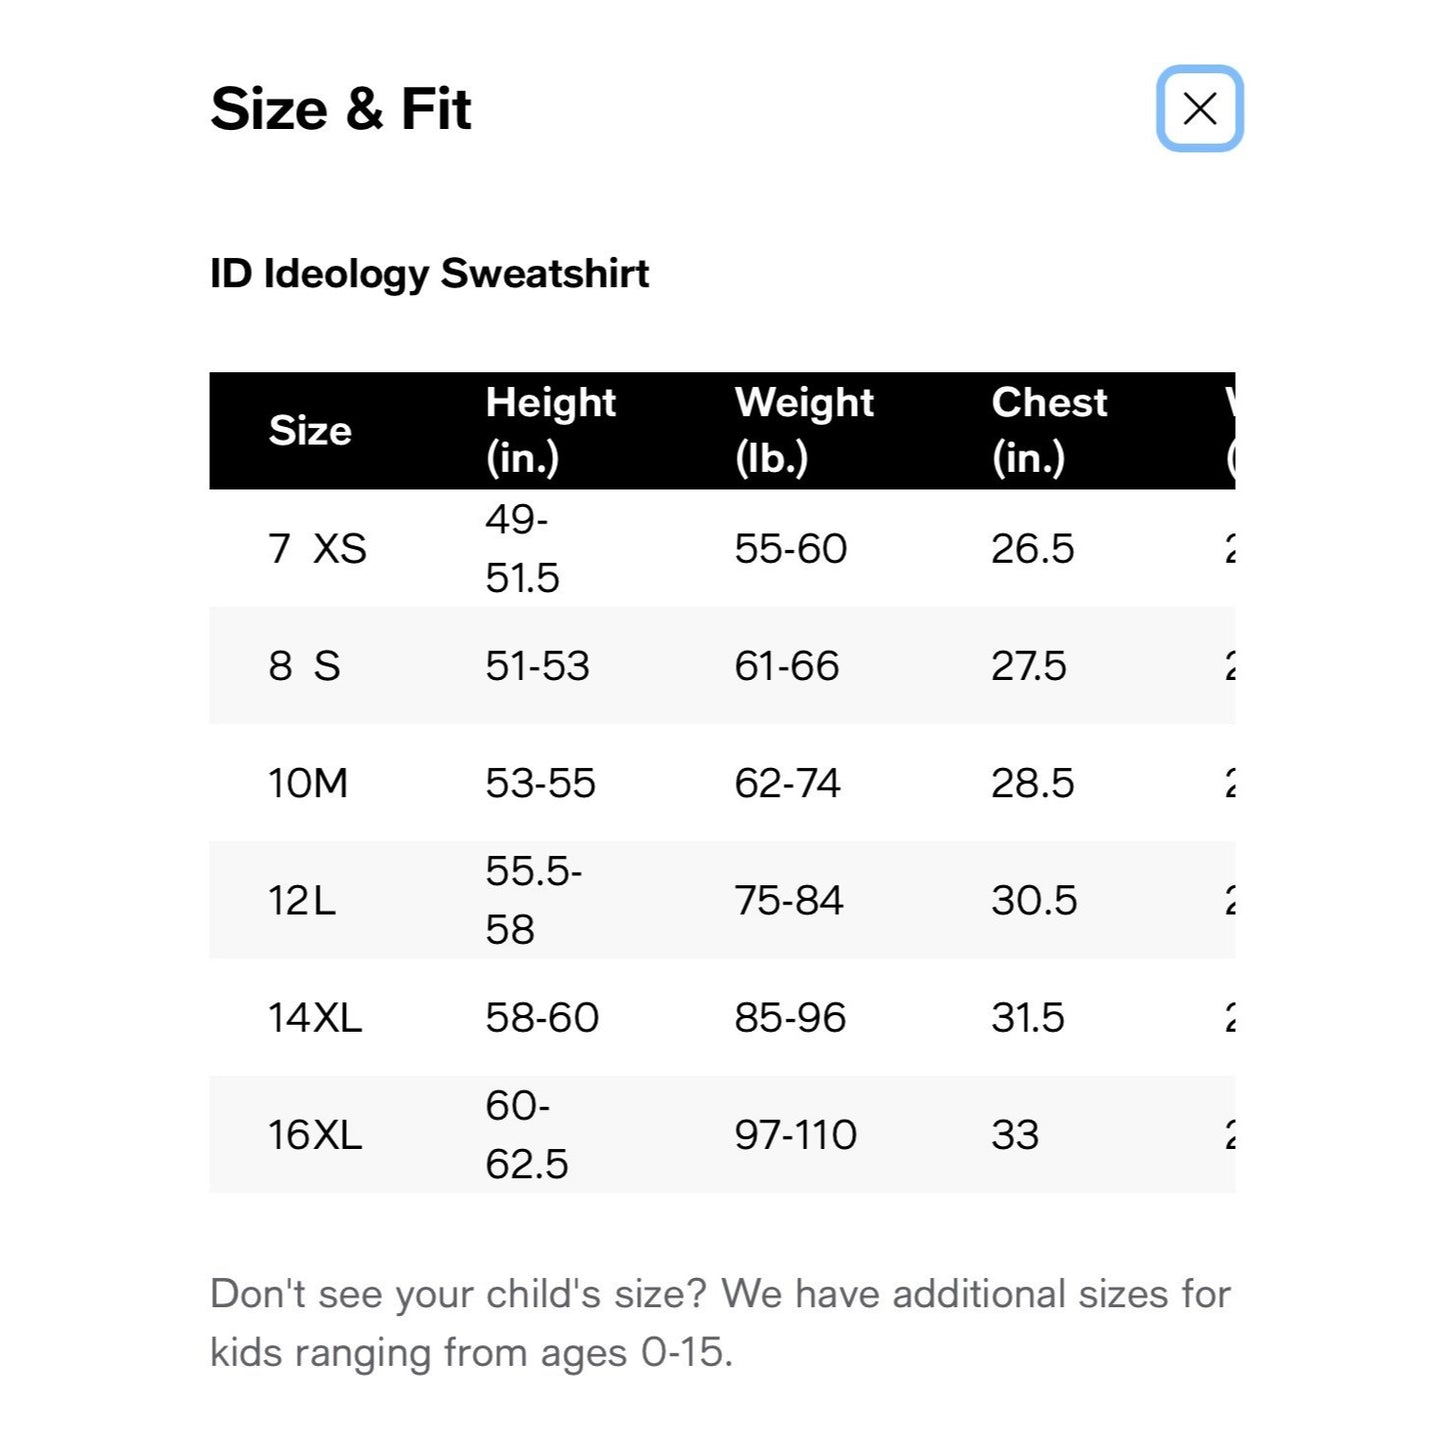
Task: Click the Weight (lb.) column header
Action: (804, 430)
